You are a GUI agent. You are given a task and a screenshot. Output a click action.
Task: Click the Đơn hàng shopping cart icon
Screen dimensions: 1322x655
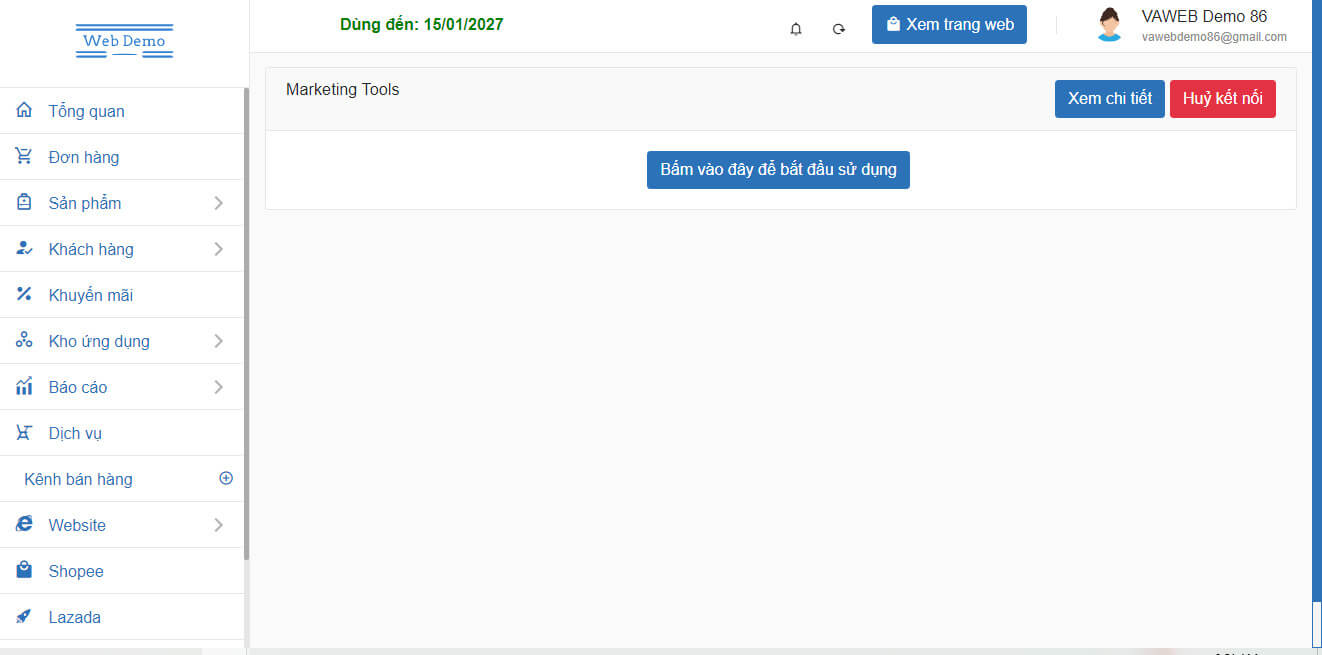[x=25, y=157]
